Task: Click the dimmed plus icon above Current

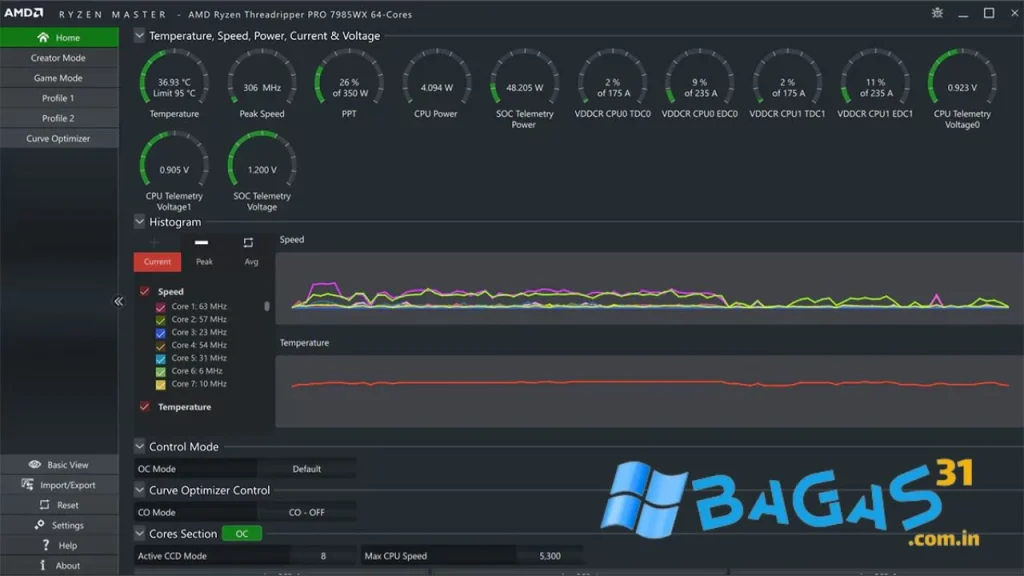Action: point(155,242)
